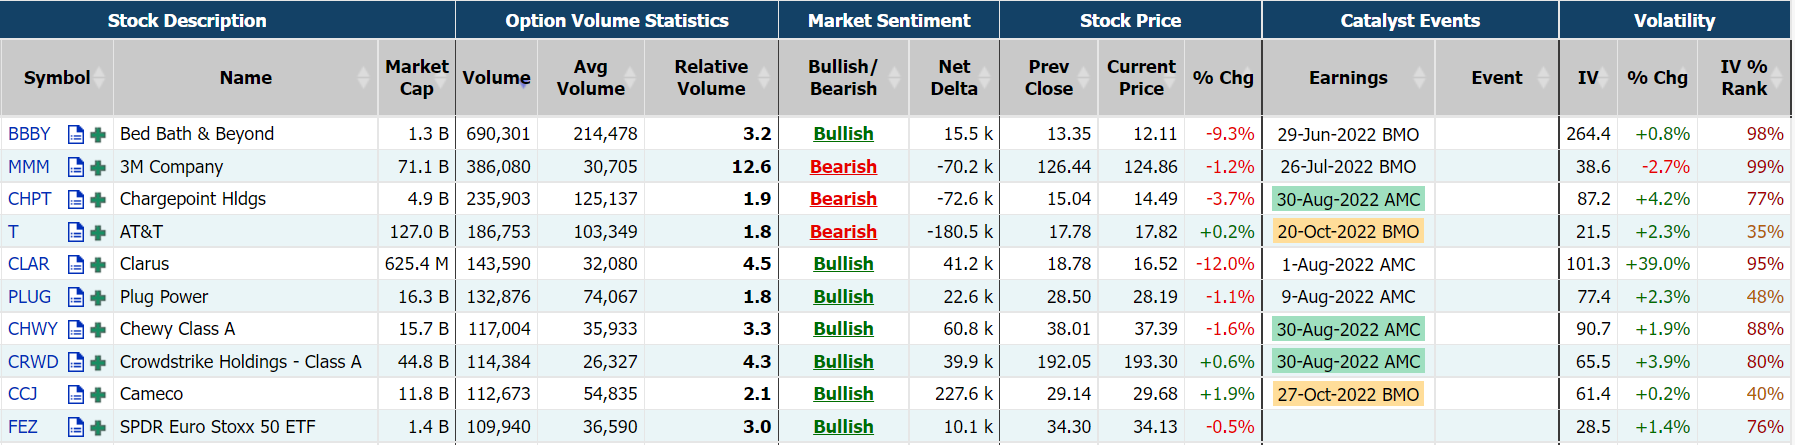Sort by Earnings column sort arrows
1795x445 pixels.
[1419, 78]
